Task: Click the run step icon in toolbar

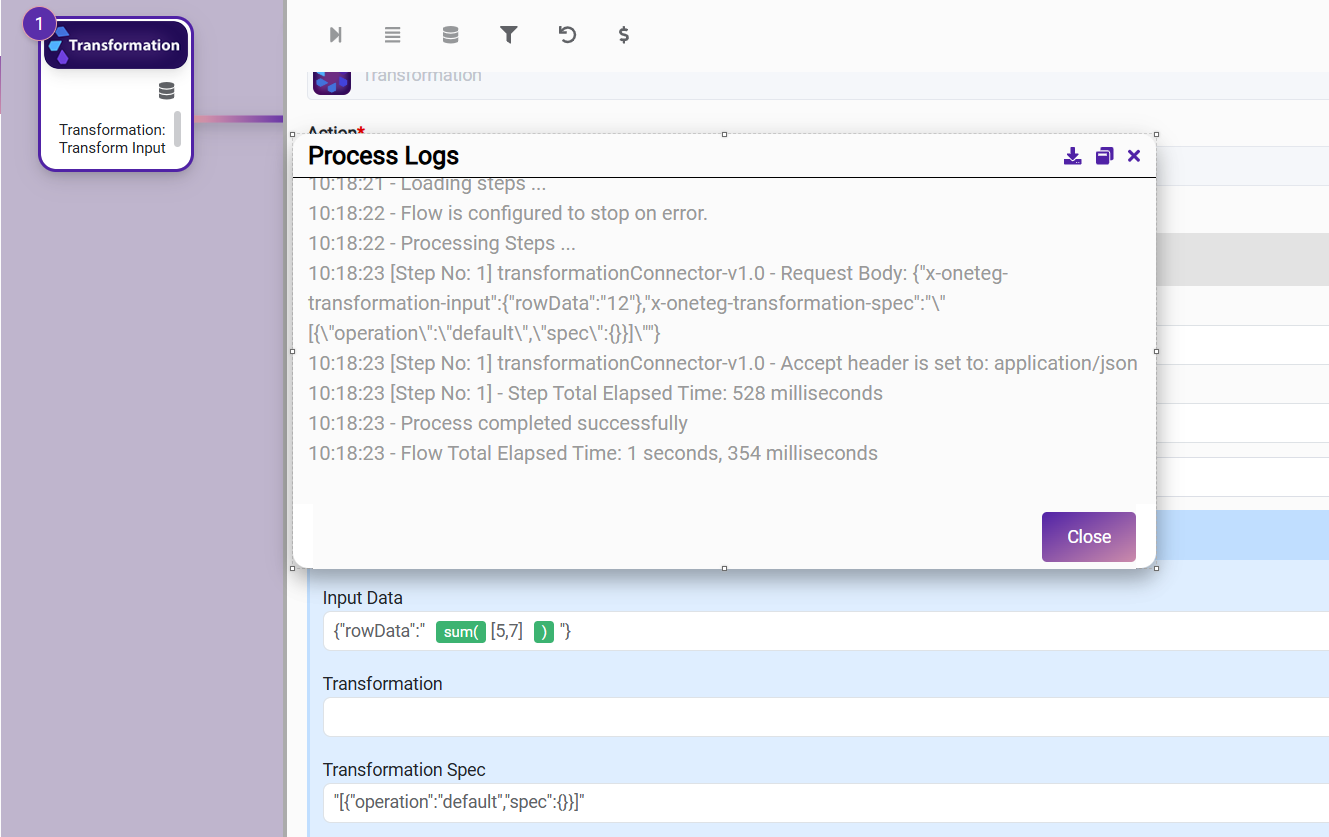Action: [x=336, y=35]
